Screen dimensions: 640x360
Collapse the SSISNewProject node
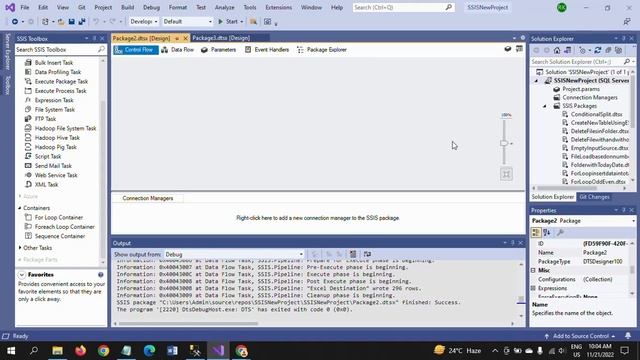[536, 81]
